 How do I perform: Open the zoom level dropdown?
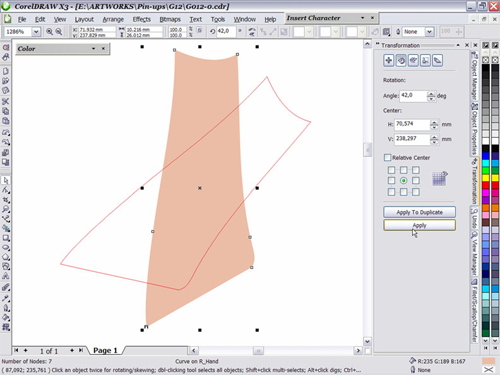(36, 32)
